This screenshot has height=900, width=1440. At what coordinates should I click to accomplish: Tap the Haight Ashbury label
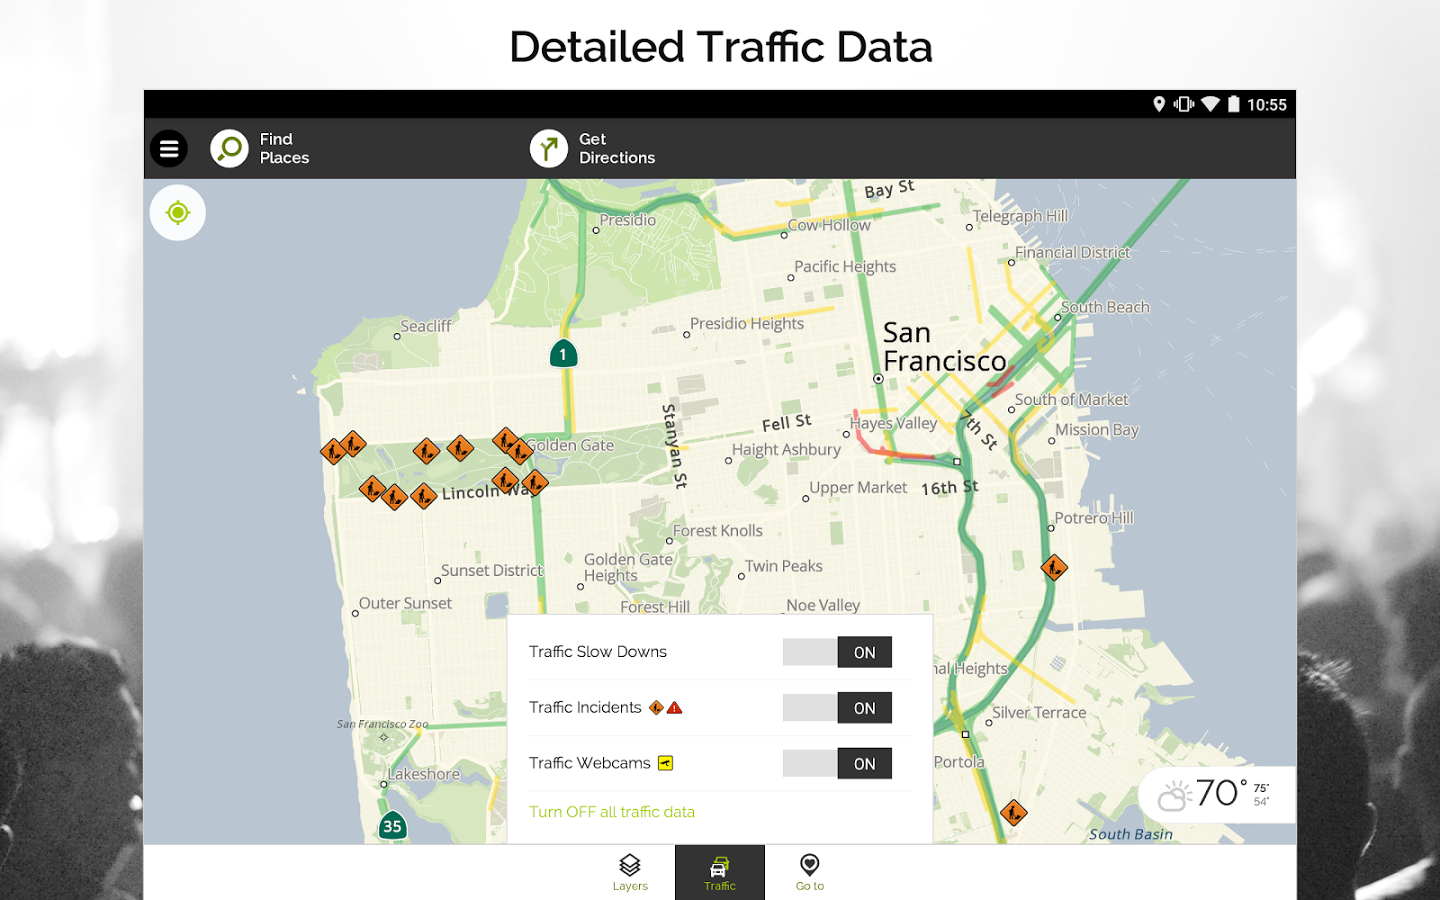pos(786,450)
